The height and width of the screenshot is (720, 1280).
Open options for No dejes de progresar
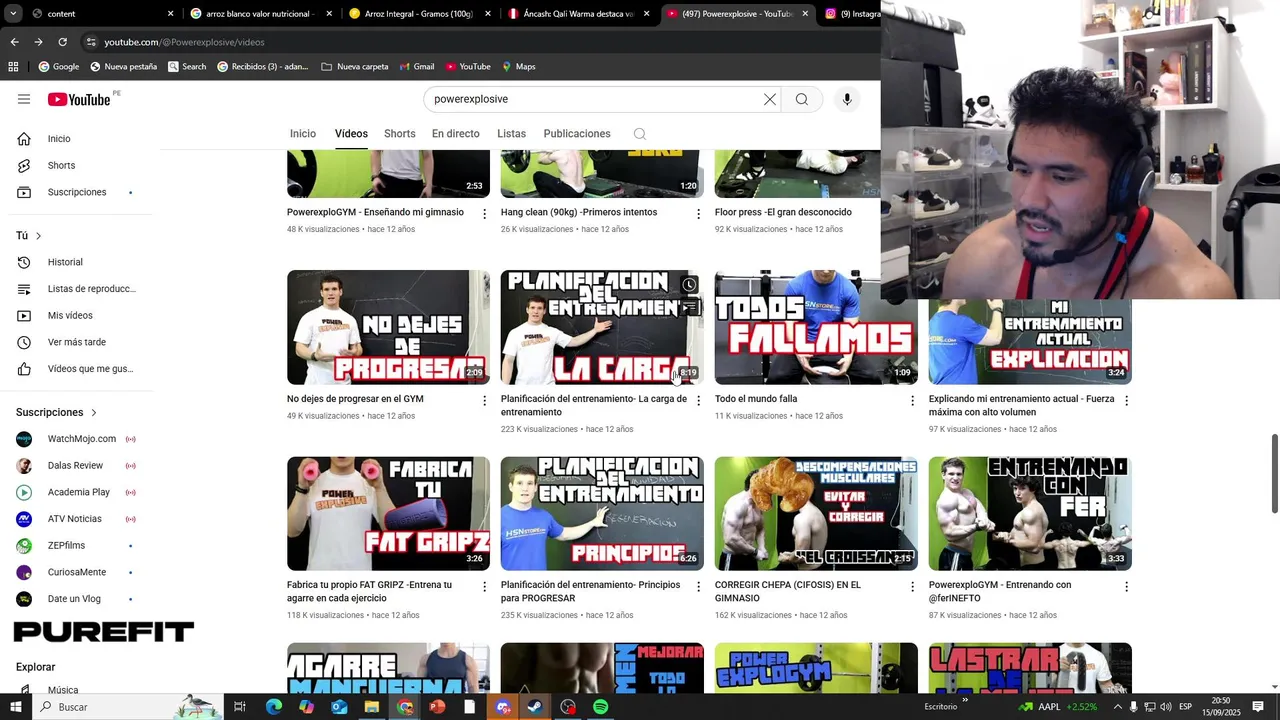[x=485, y=400]
